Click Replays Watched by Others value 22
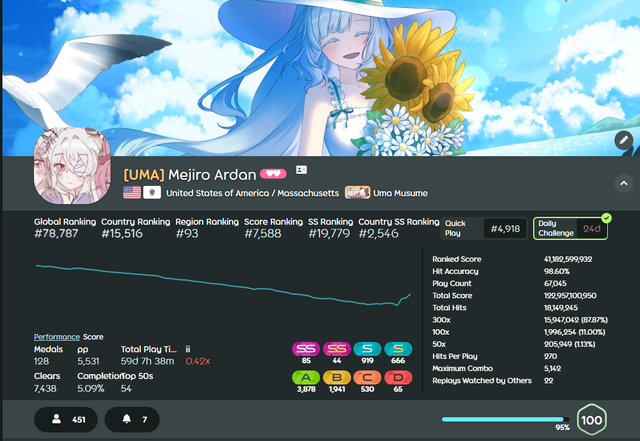The width and height of the screenshot is (640, 441). (x=548, y=381)
